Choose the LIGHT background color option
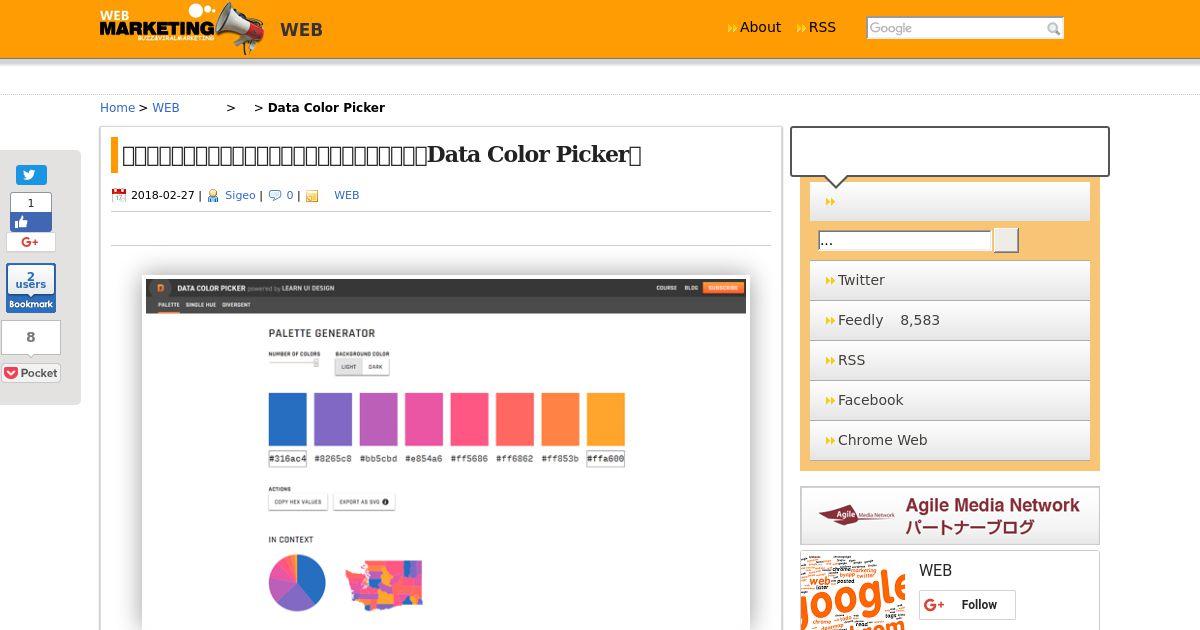The height and width of the screenshot is (630, 1200). click(x=348, y=367)
